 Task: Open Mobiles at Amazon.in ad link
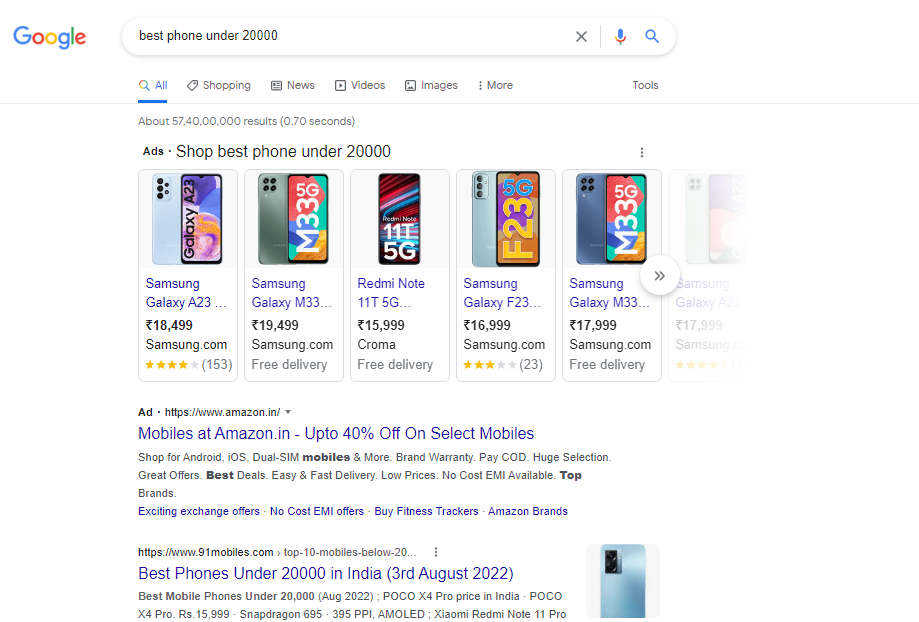pos(336,433)
